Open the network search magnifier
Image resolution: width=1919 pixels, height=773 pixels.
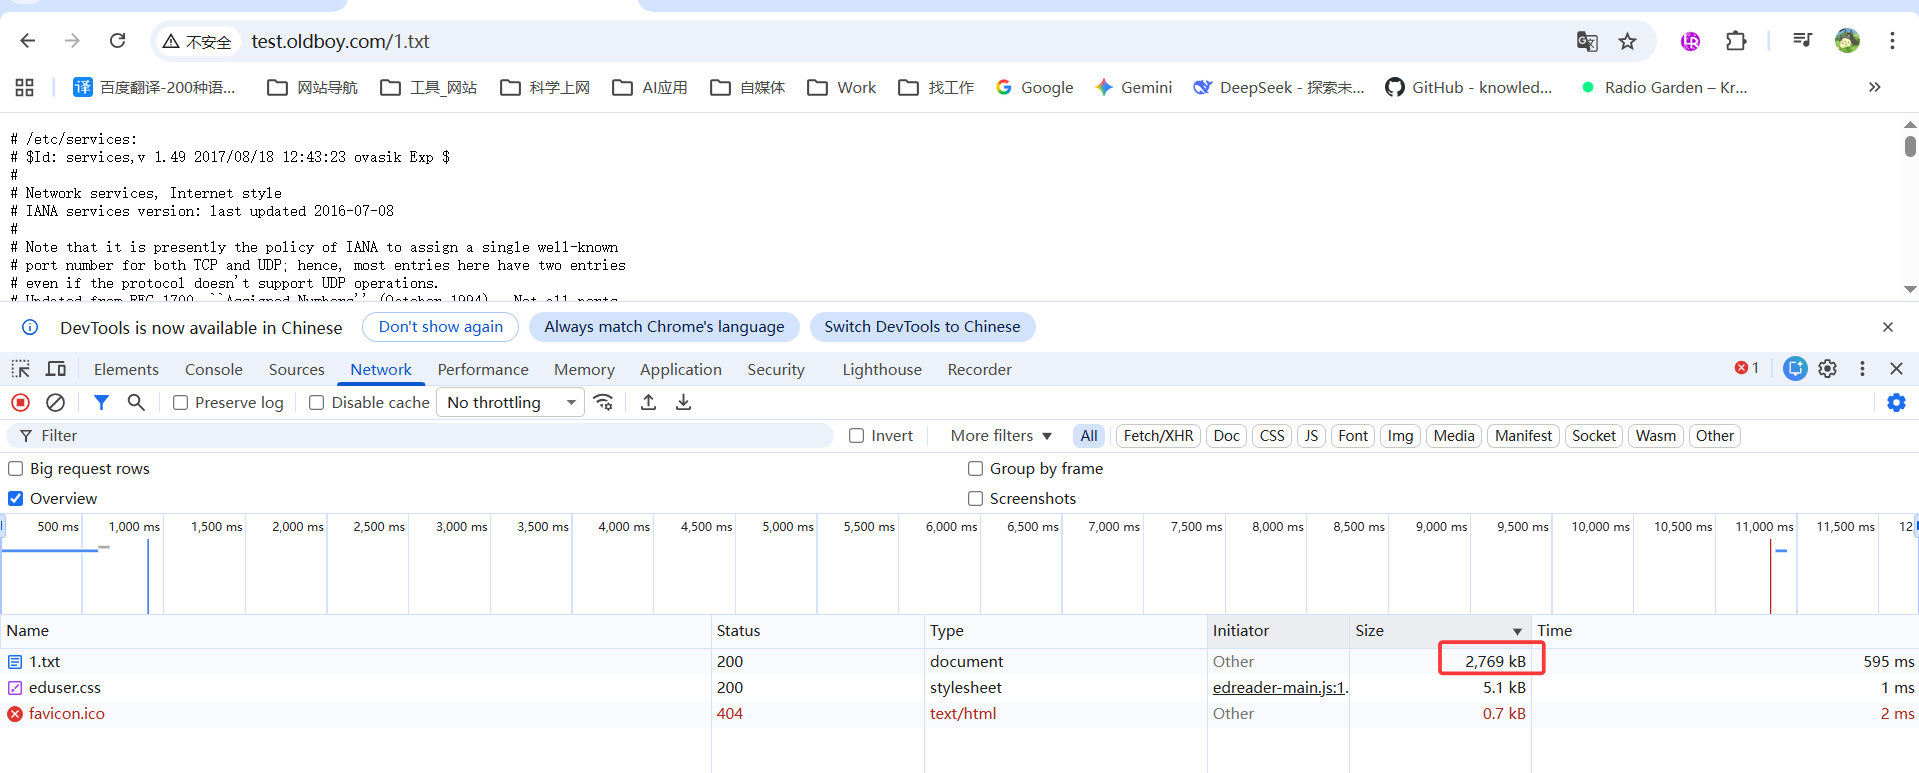136,402
